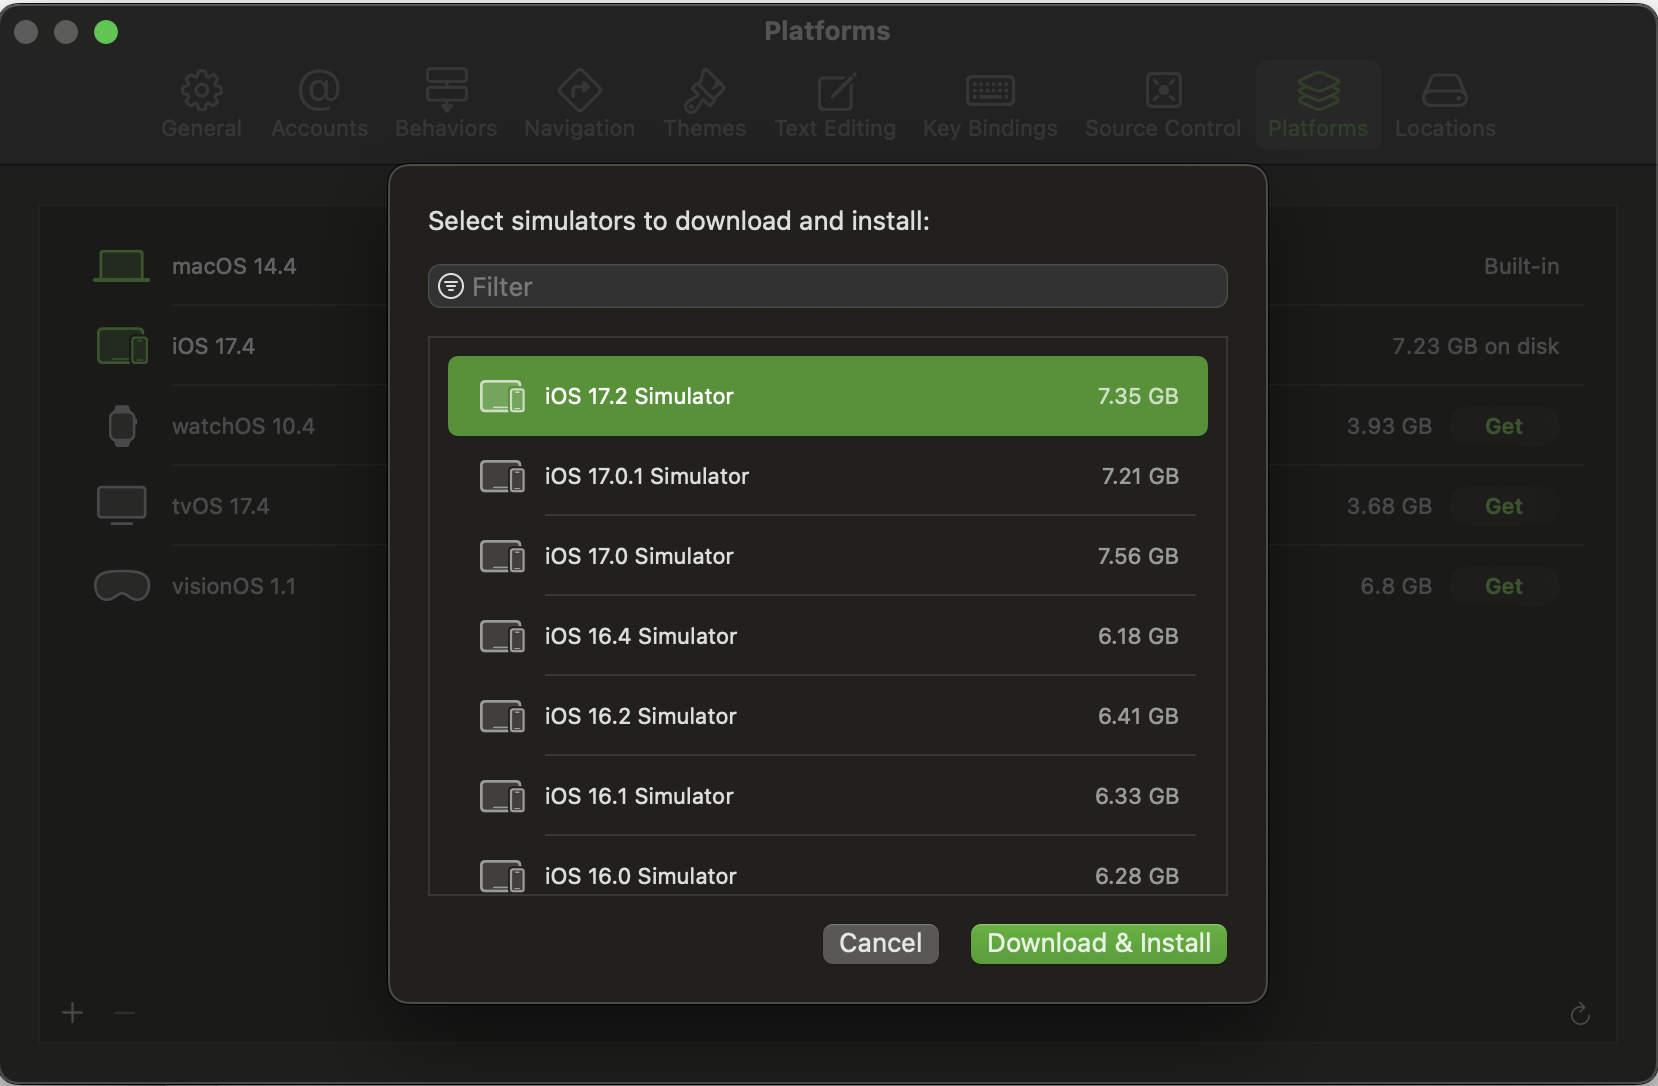1658x1086 pixels.
Task: Click the watchOS 10.4 watch icon
Action: (122, 426)
